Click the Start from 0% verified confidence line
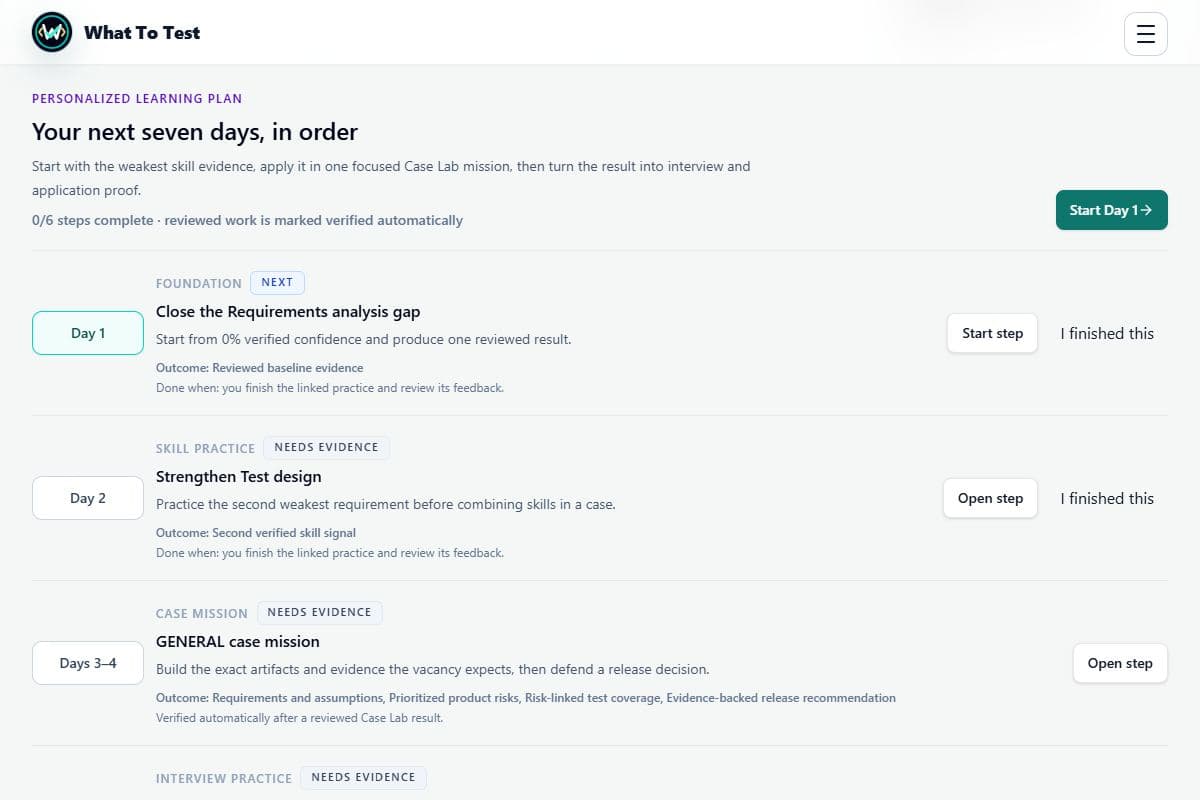 pyautogui.click(x=364, y=339)
